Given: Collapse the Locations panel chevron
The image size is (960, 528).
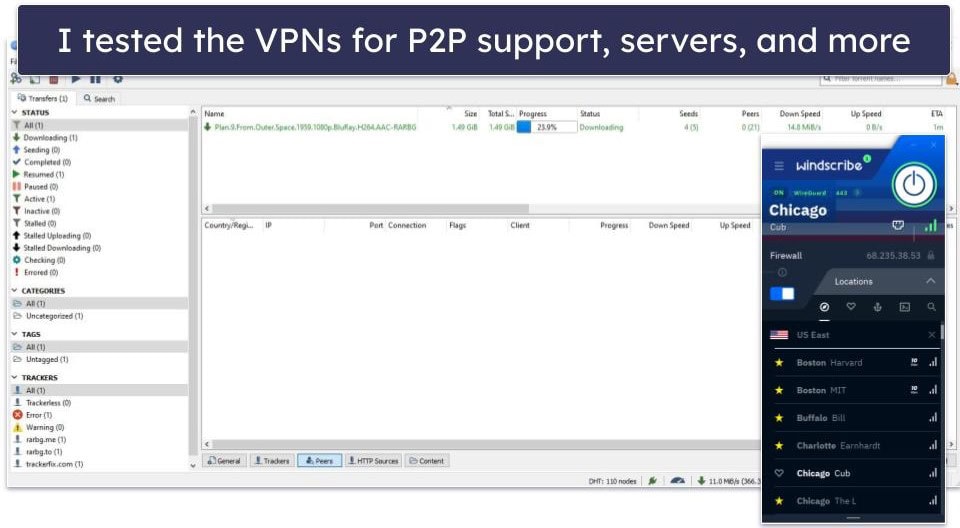Looking at the screenshot, I should tap(930, 281).
